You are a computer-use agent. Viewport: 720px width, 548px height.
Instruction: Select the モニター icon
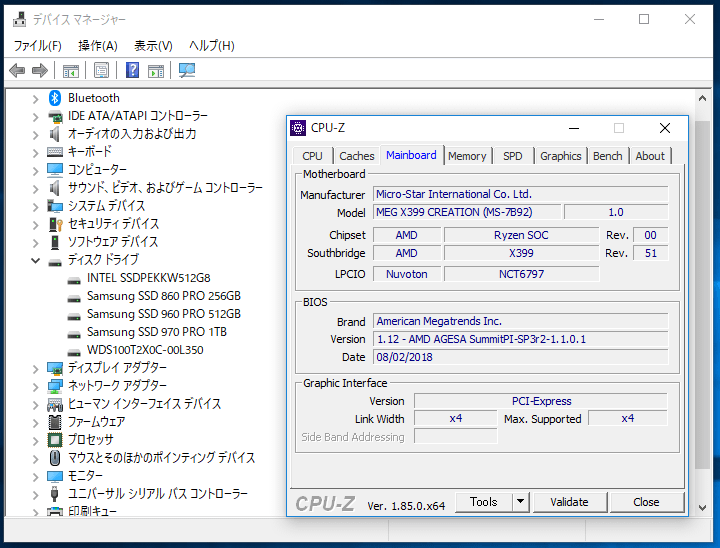55,476
